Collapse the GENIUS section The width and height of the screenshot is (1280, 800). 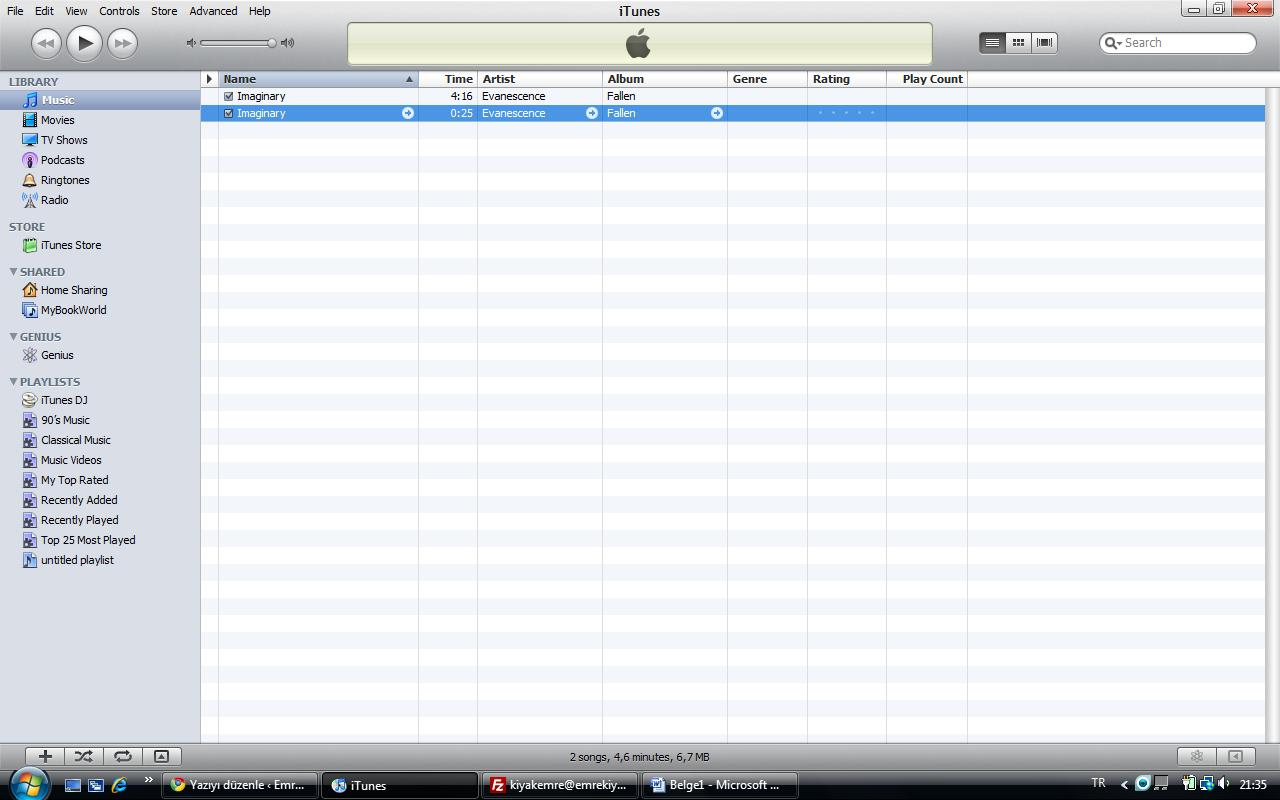click(13, 336)
